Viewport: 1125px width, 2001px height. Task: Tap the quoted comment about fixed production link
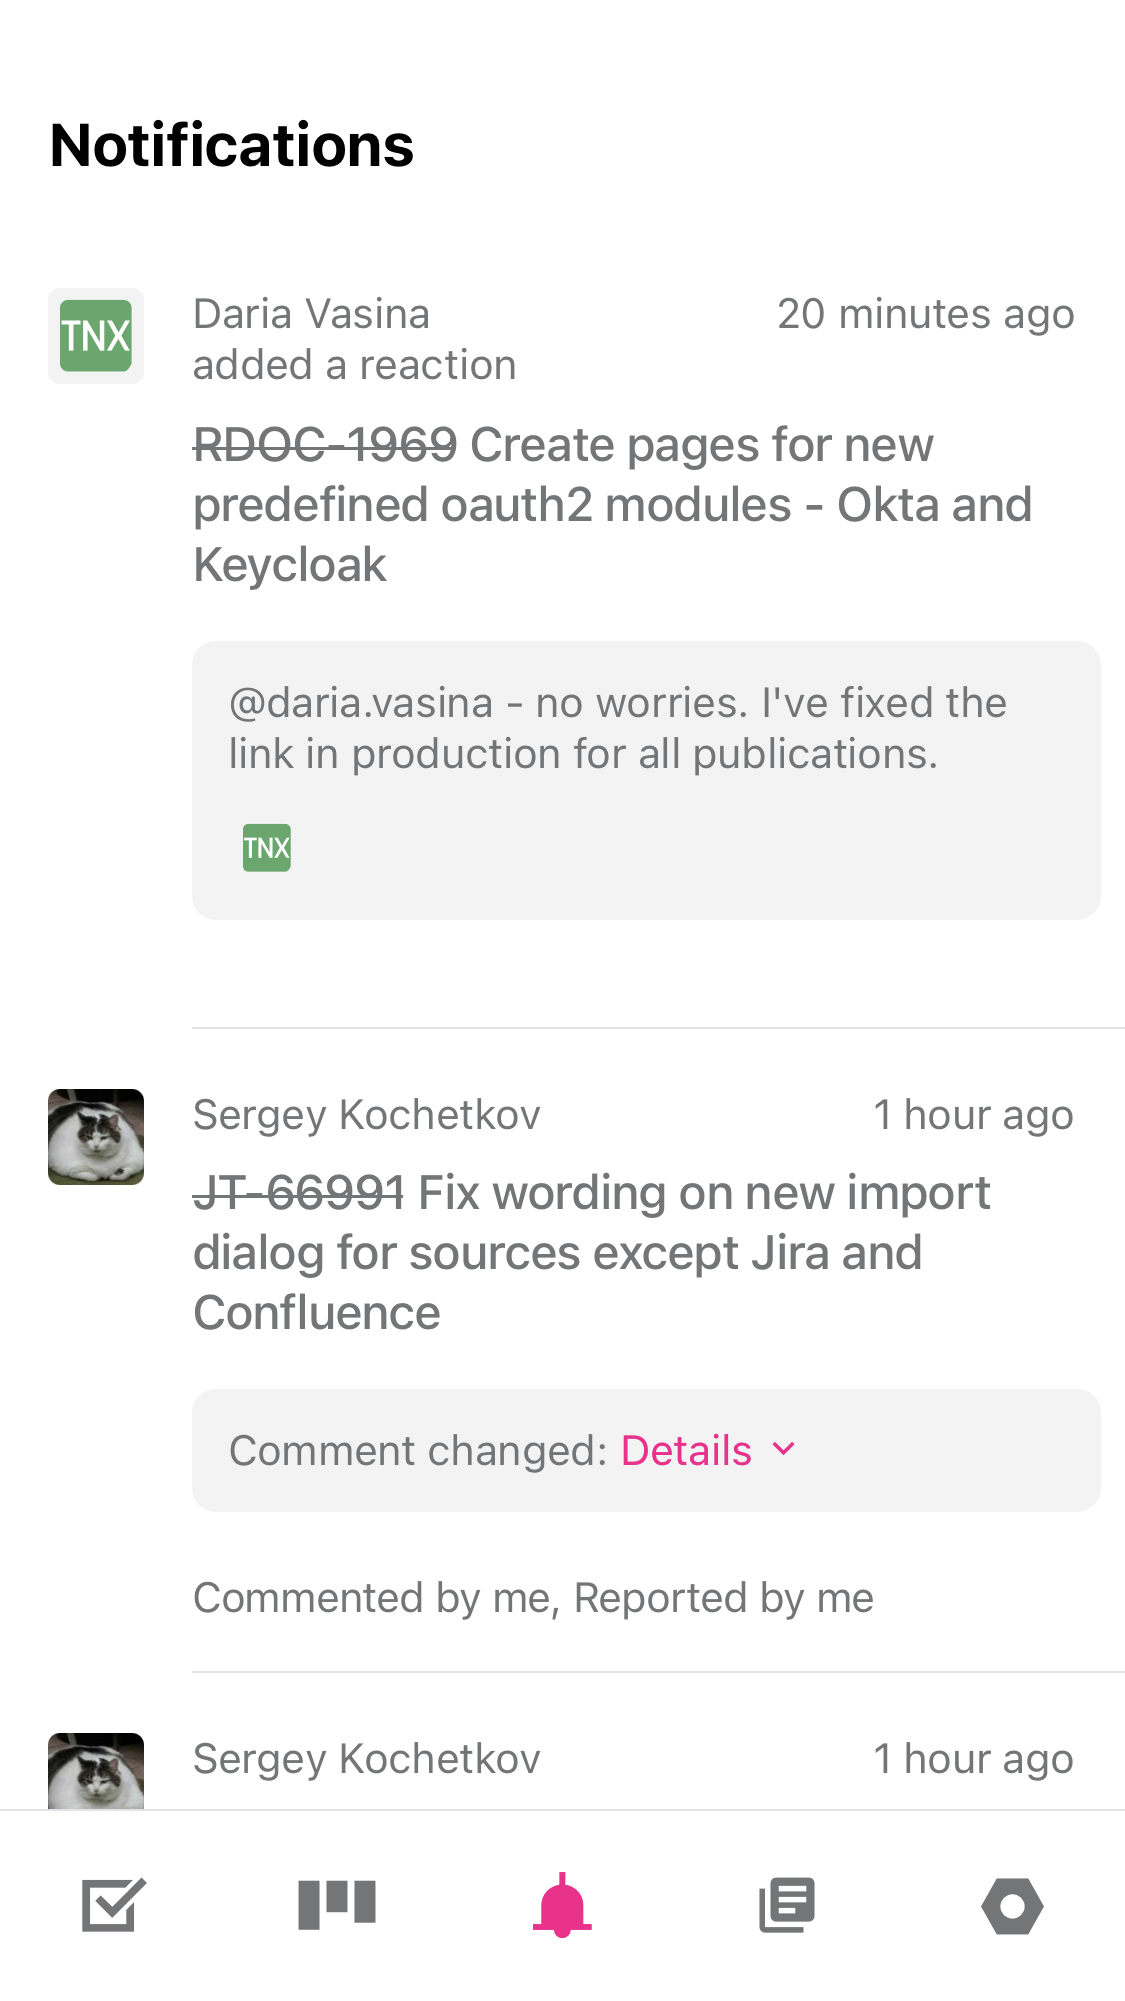tap(617, 727)
